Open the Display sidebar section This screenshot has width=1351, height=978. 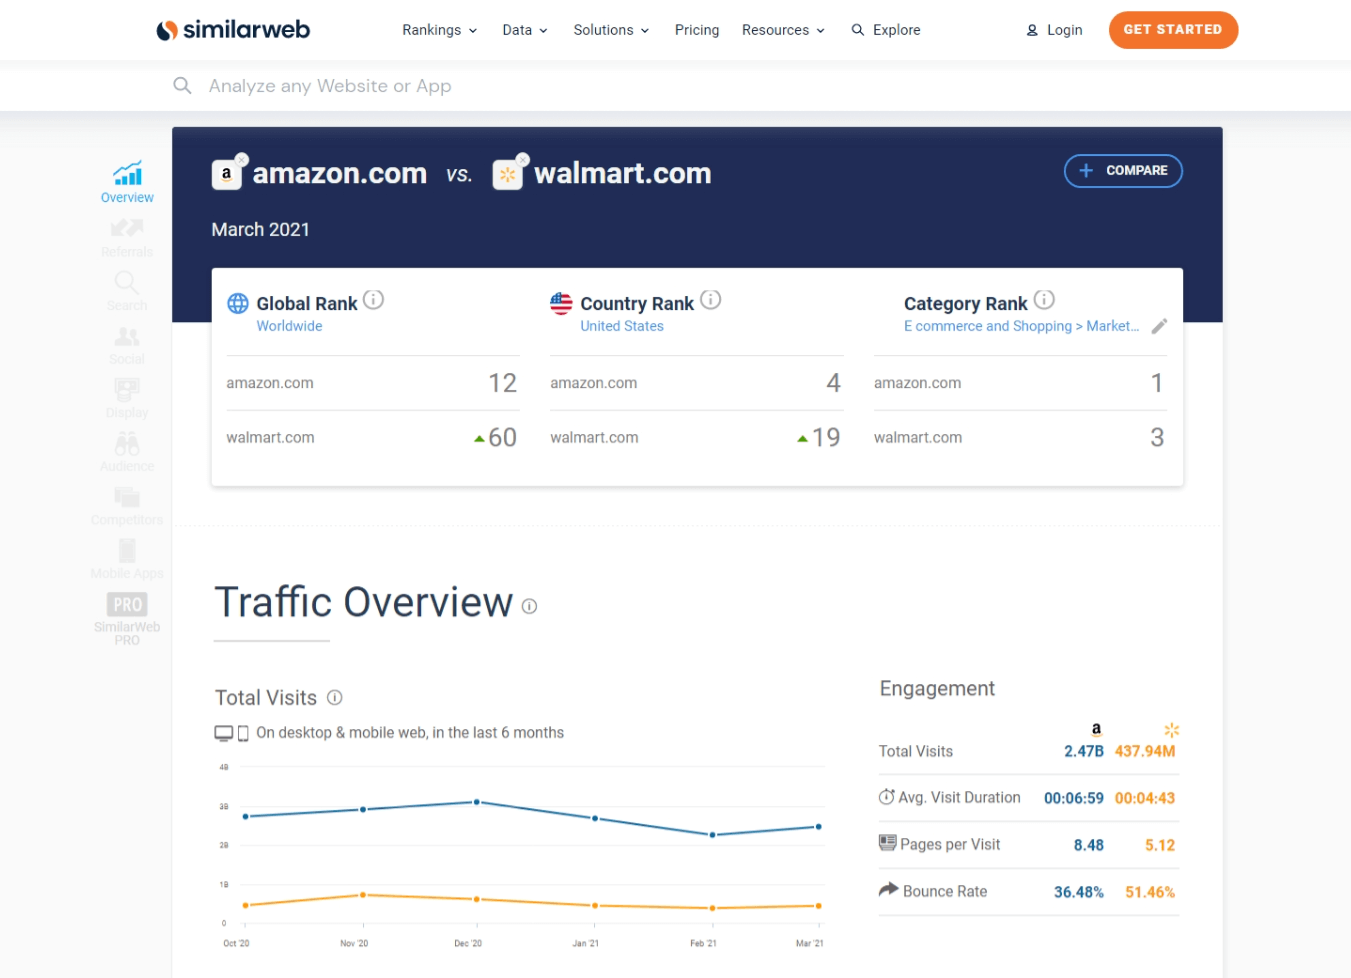pos(127,399)
